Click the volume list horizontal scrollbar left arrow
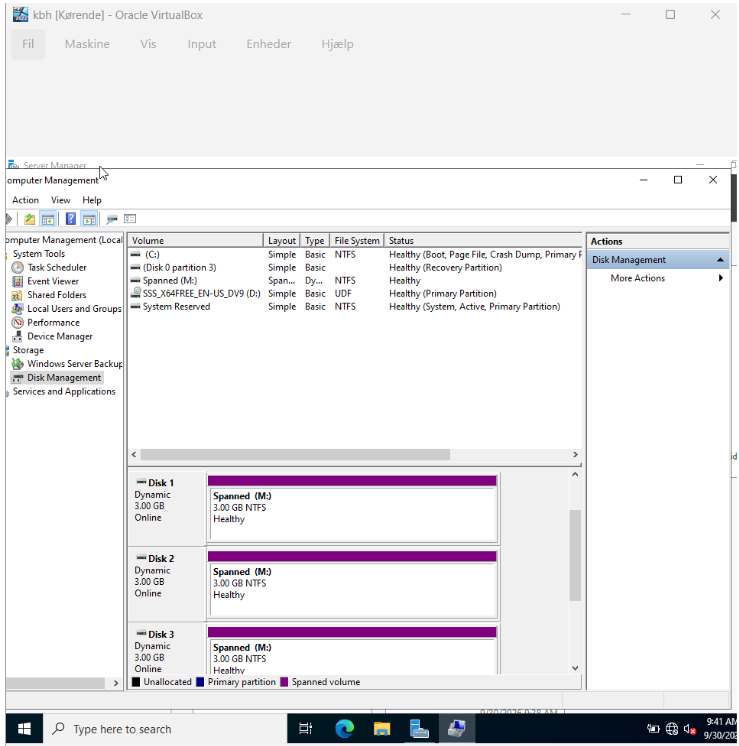Image resolution: width=739 pixels, height=746 pixels. 134,455
